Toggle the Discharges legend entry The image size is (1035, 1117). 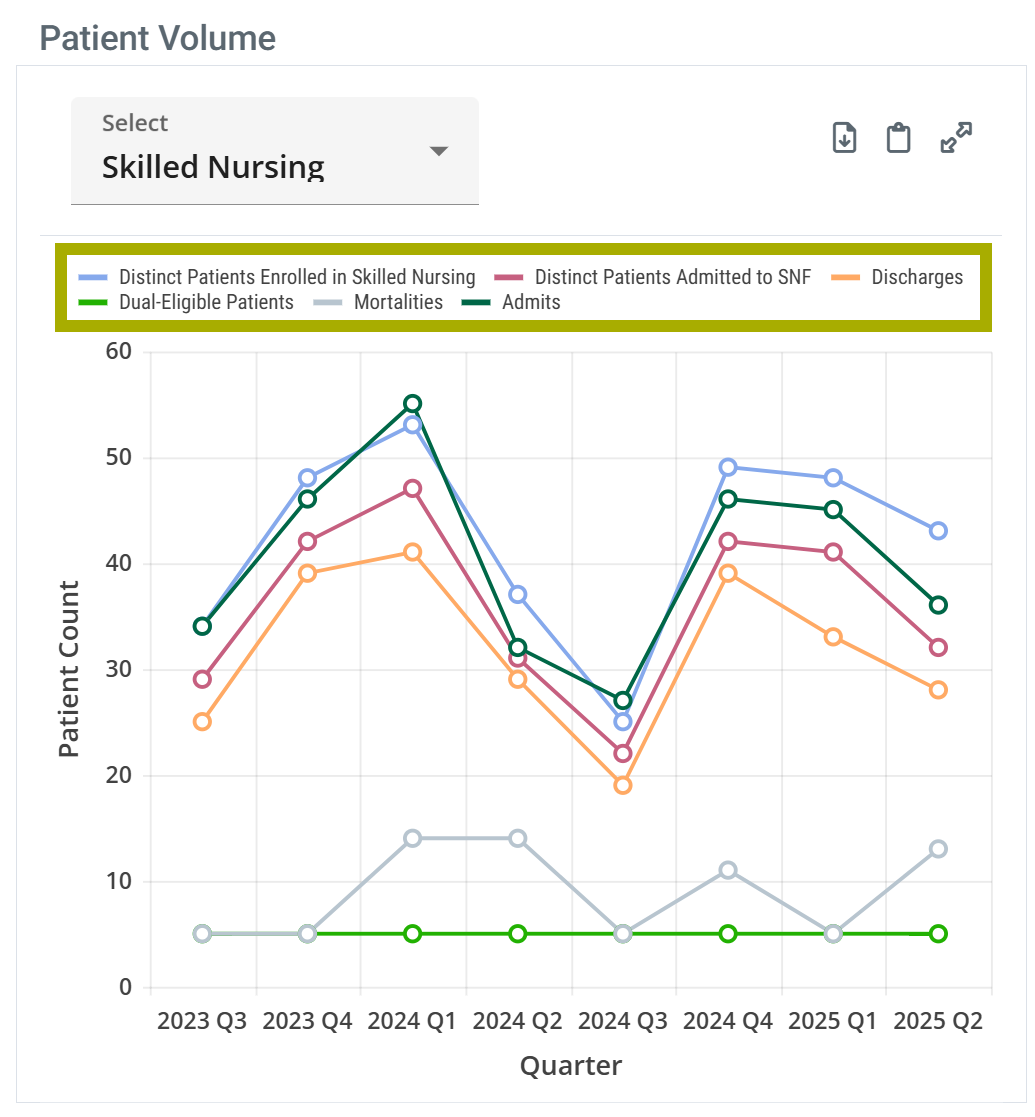click(x=917, y=277)
